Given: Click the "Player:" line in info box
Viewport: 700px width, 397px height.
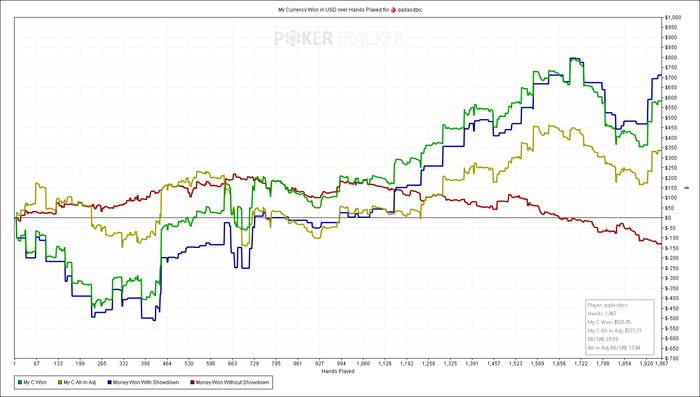Looking at the screenshot, I should tap(608, 305).
